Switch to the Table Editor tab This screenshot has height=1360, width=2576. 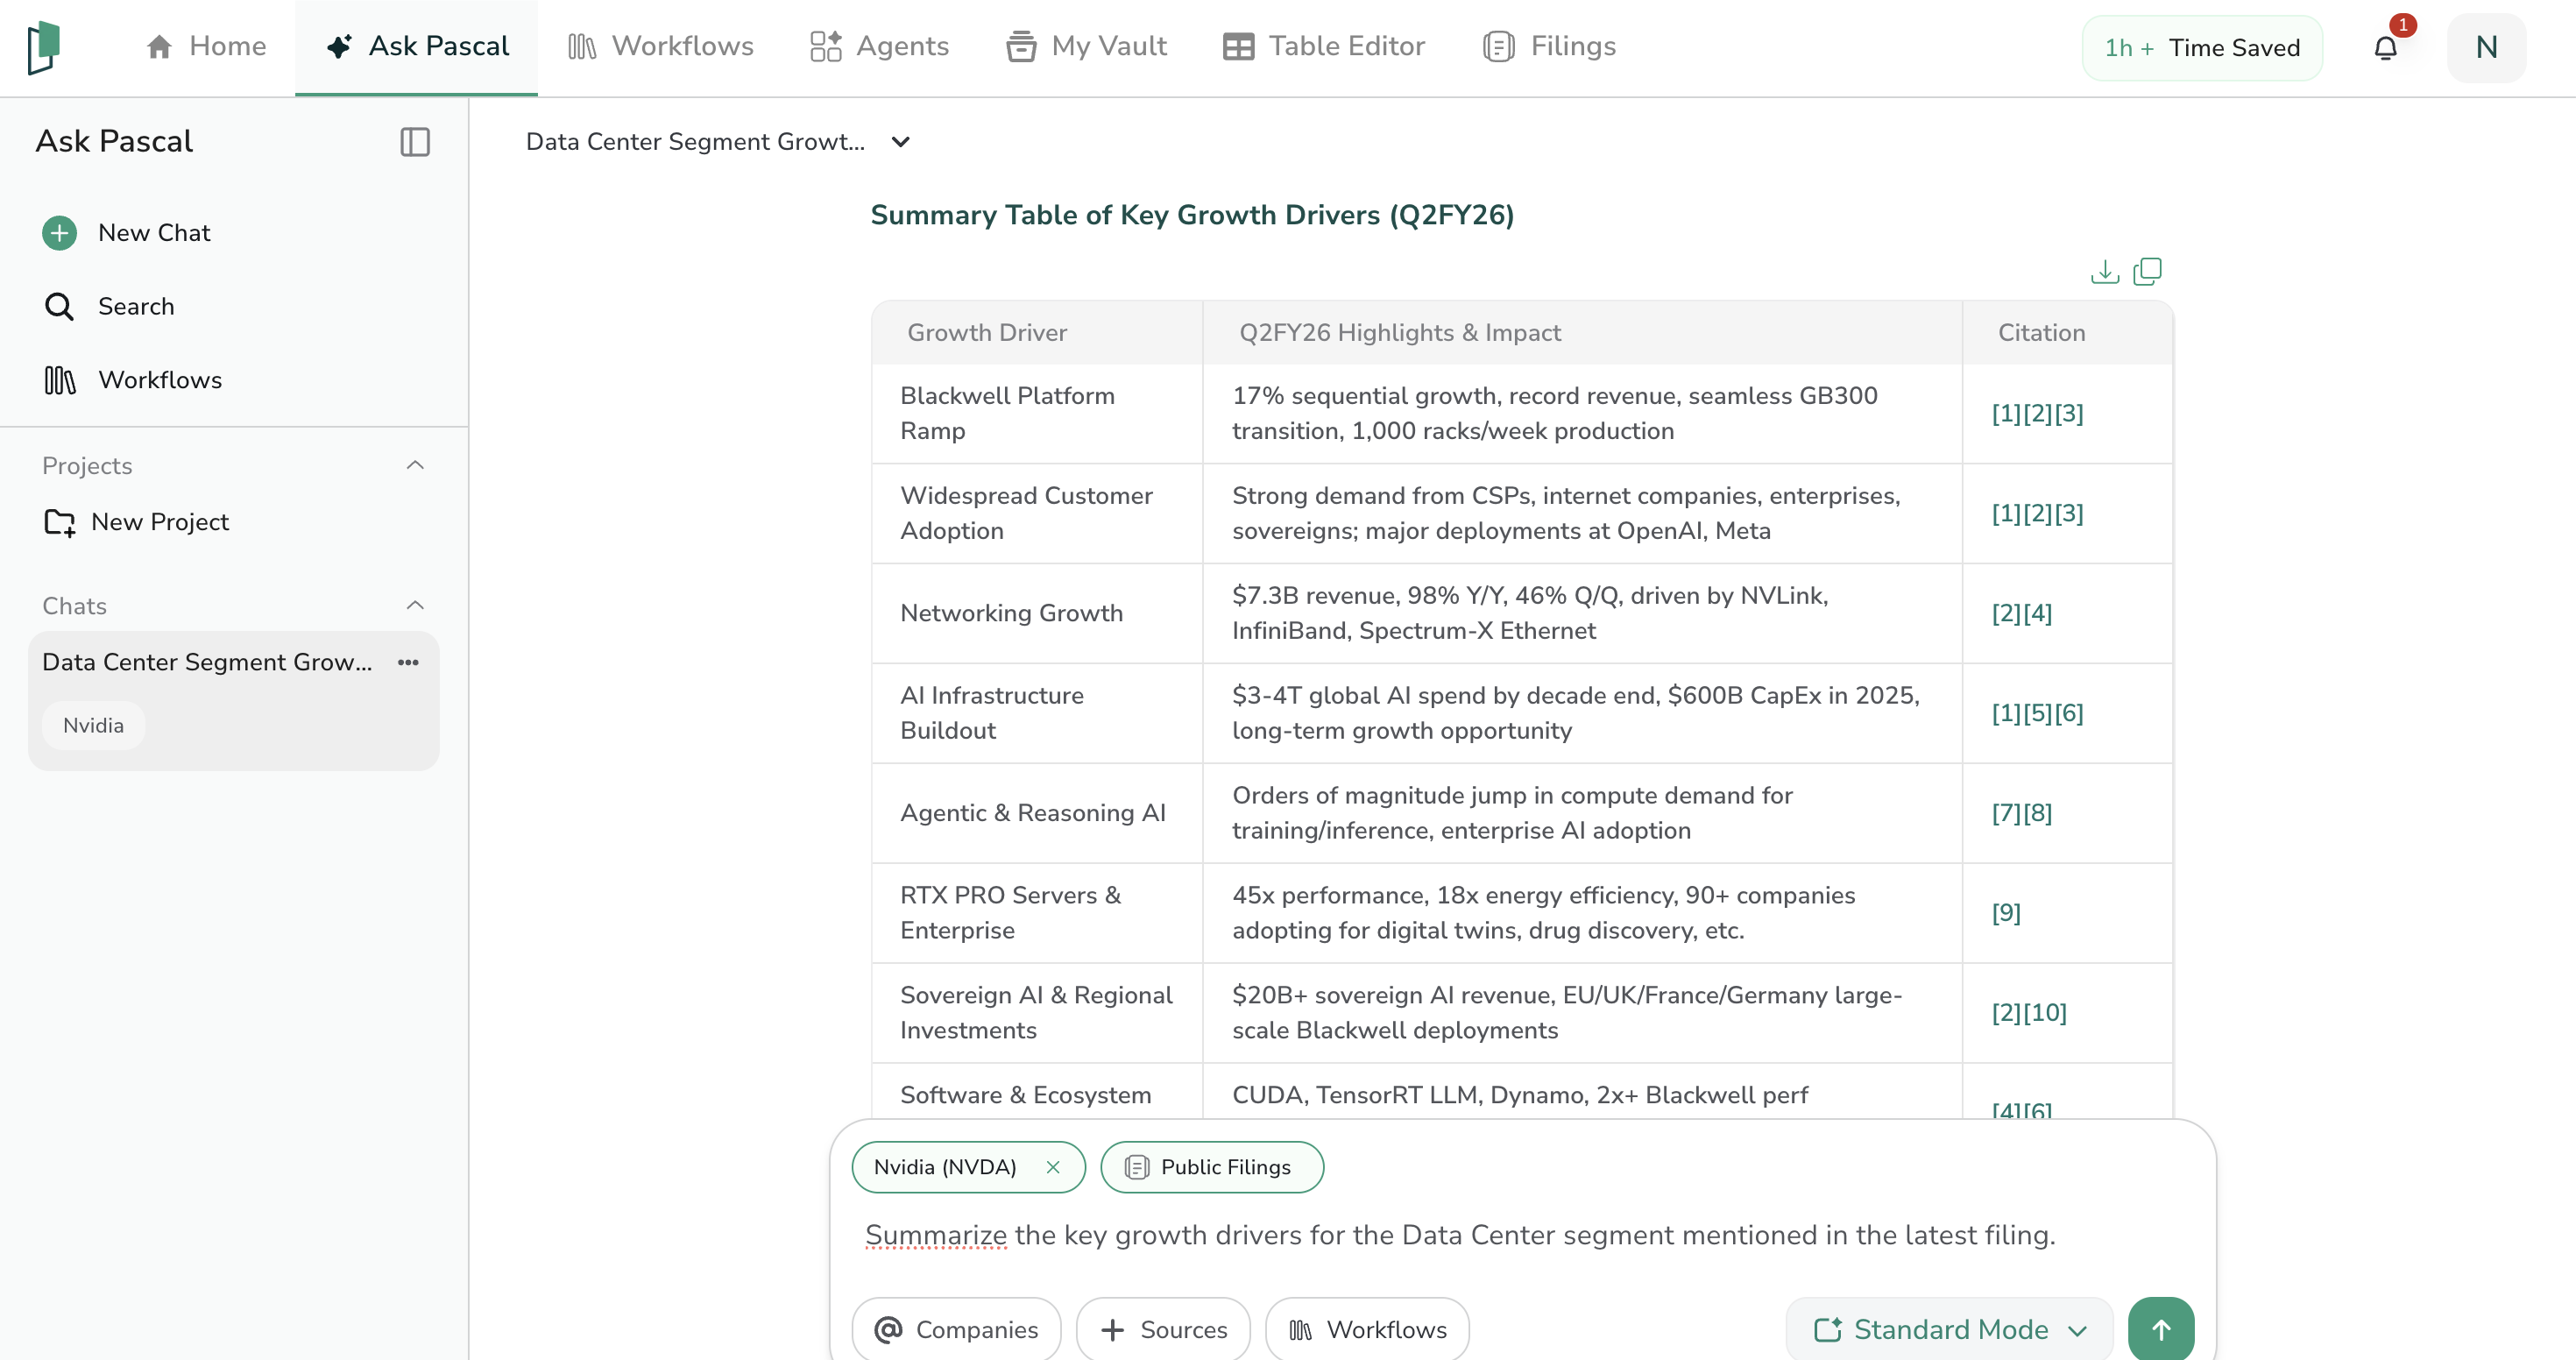tap(1324, 47)
